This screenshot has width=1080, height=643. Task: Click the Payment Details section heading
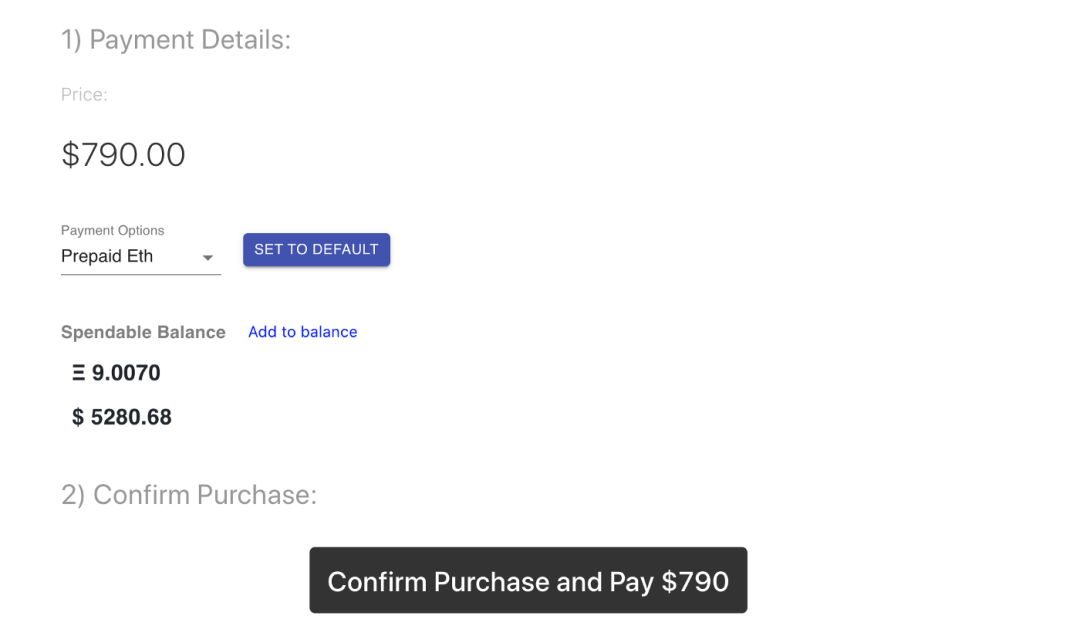(x=176, y=40)
